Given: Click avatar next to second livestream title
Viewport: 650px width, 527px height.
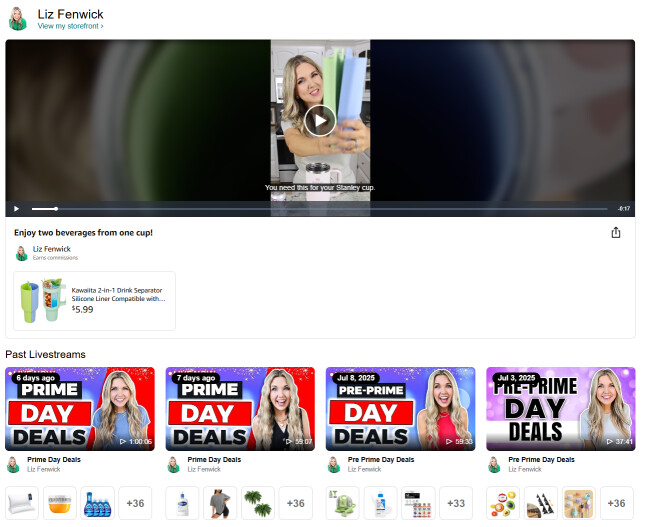Looking at the screenshot, I should pyautogui.click(x=174, y=464).
